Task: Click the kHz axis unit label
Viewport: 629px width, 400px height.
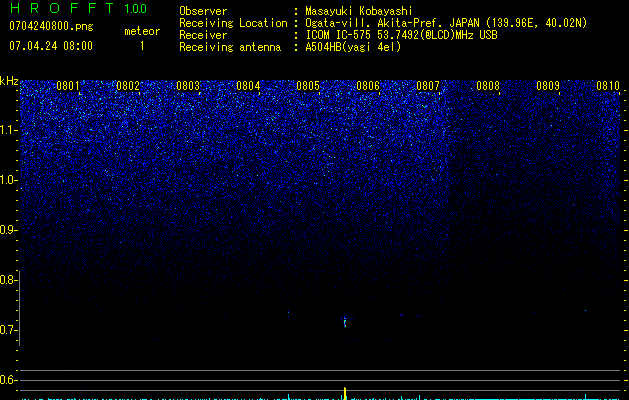Action: [x=9, y=81]
